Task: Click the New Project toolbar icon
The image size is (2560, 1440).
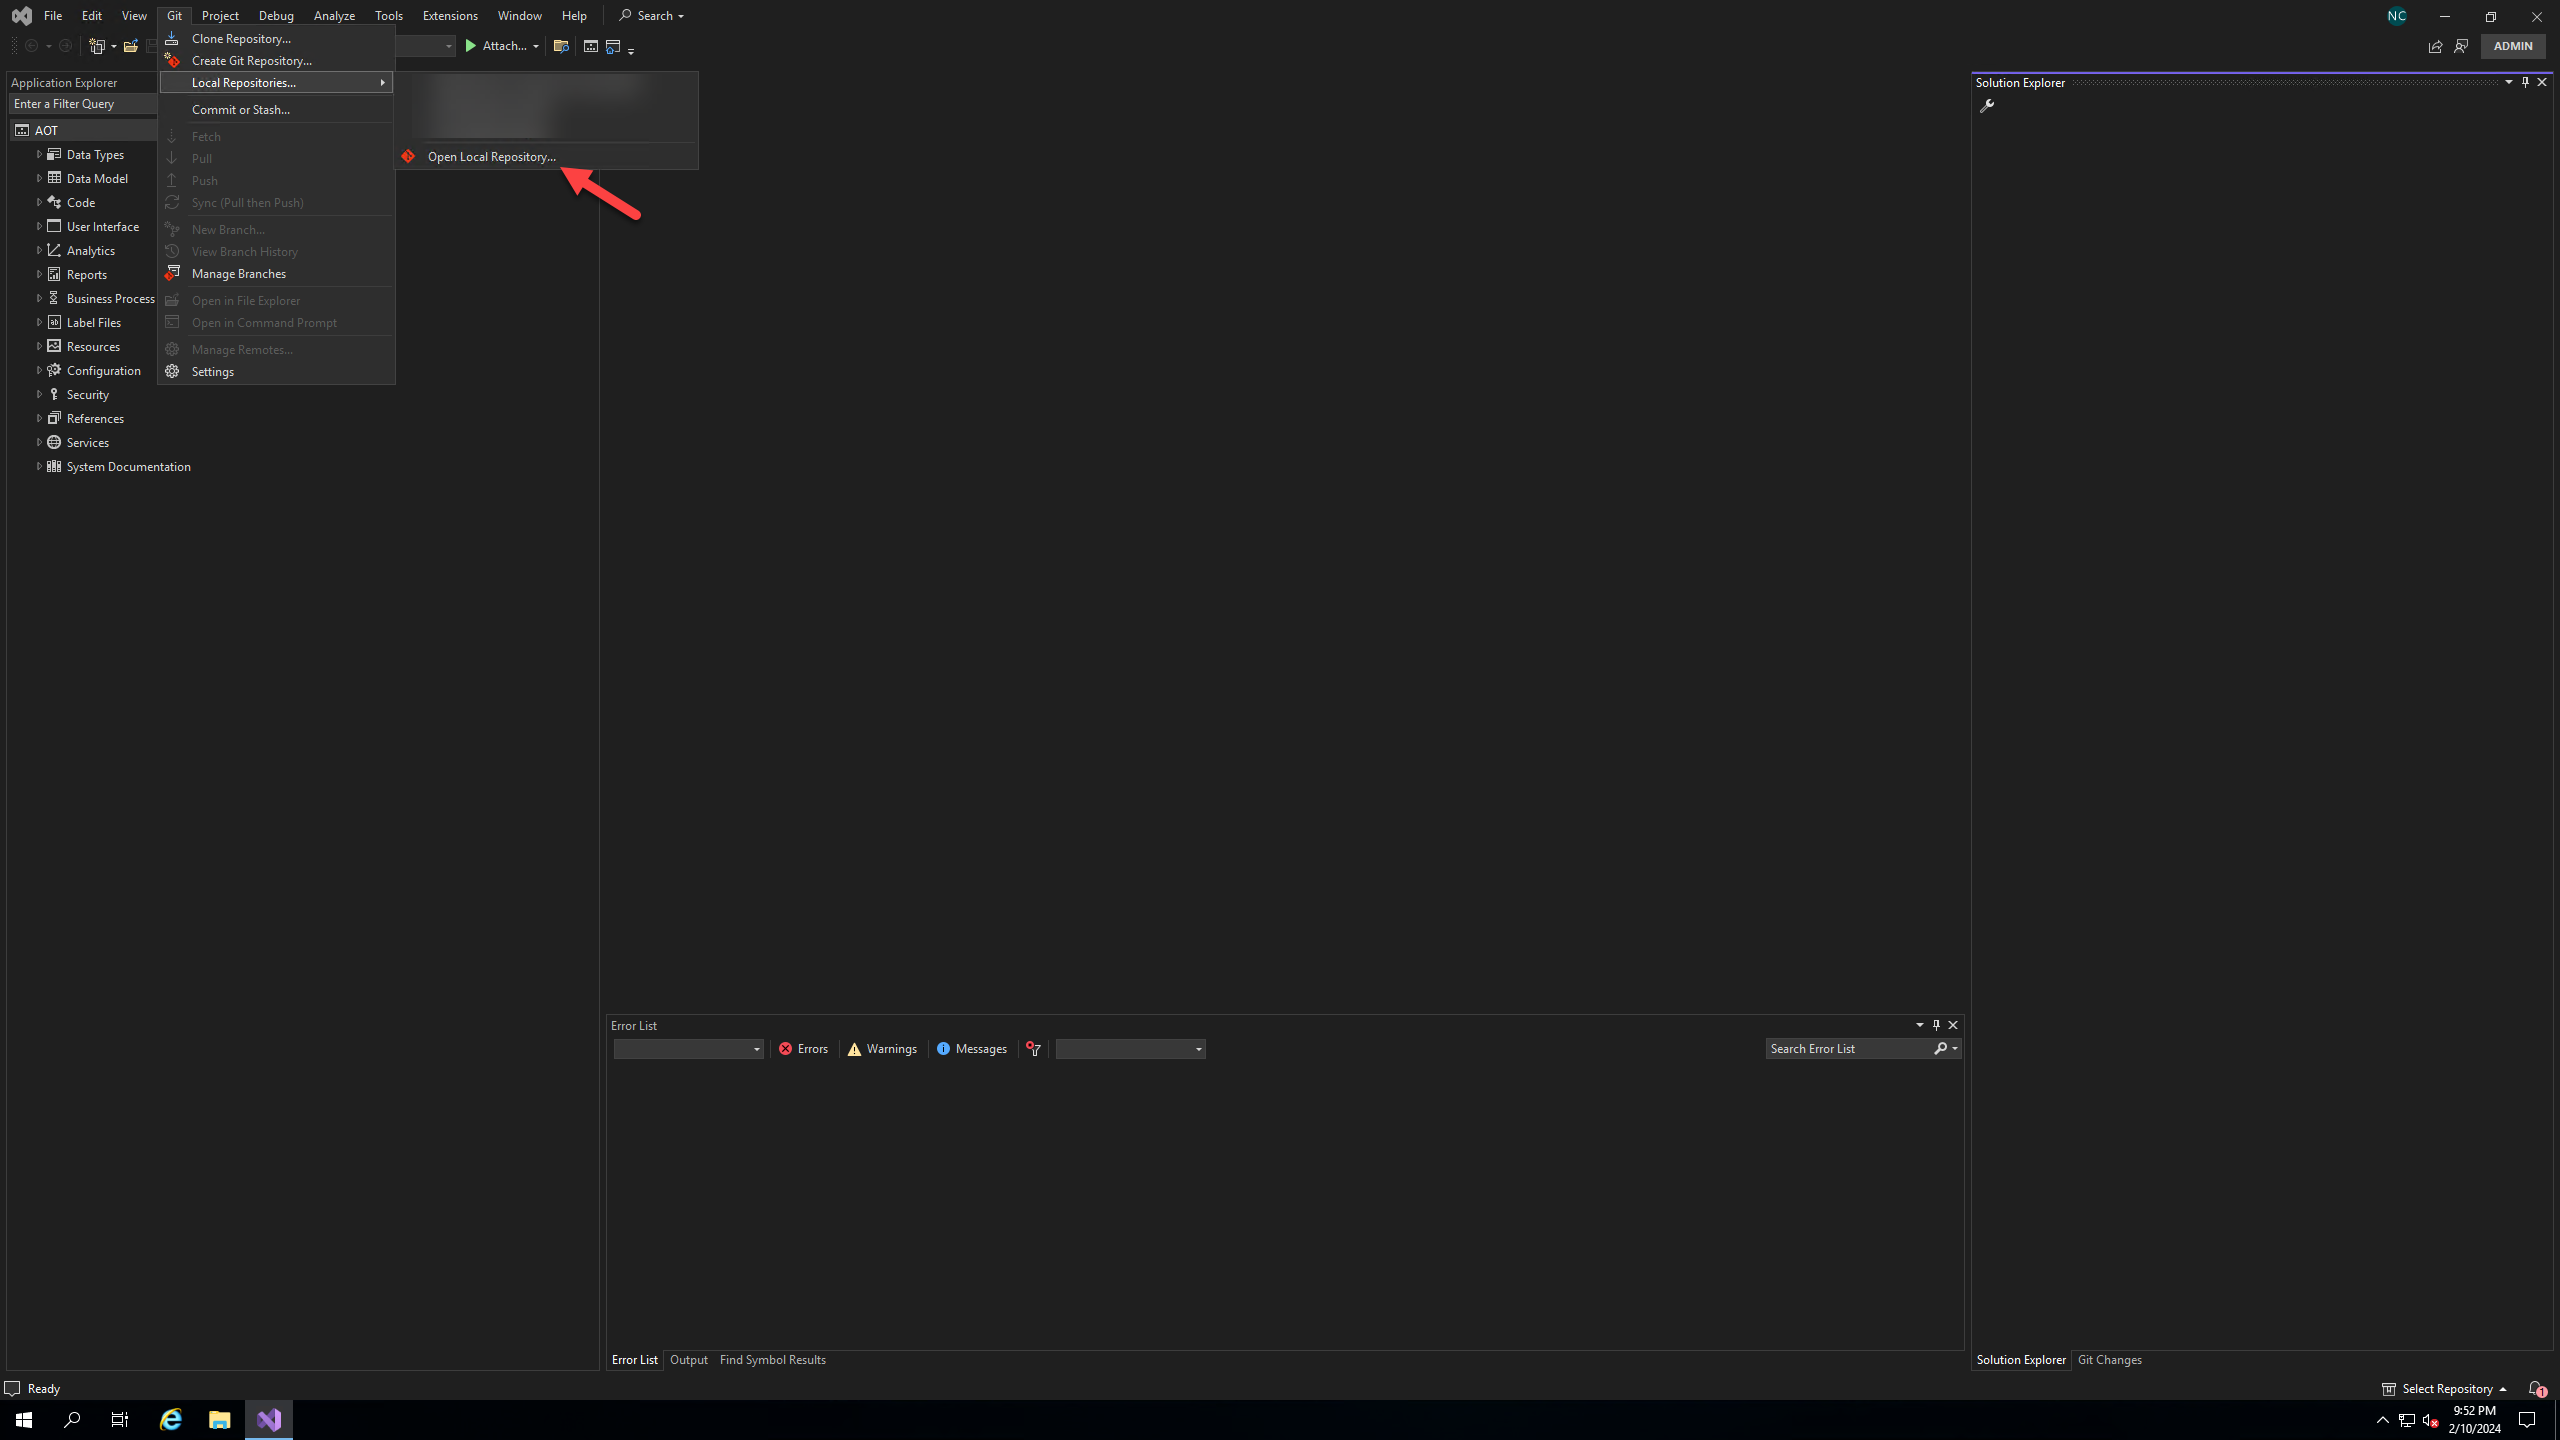Action: [x=98, y=46]
